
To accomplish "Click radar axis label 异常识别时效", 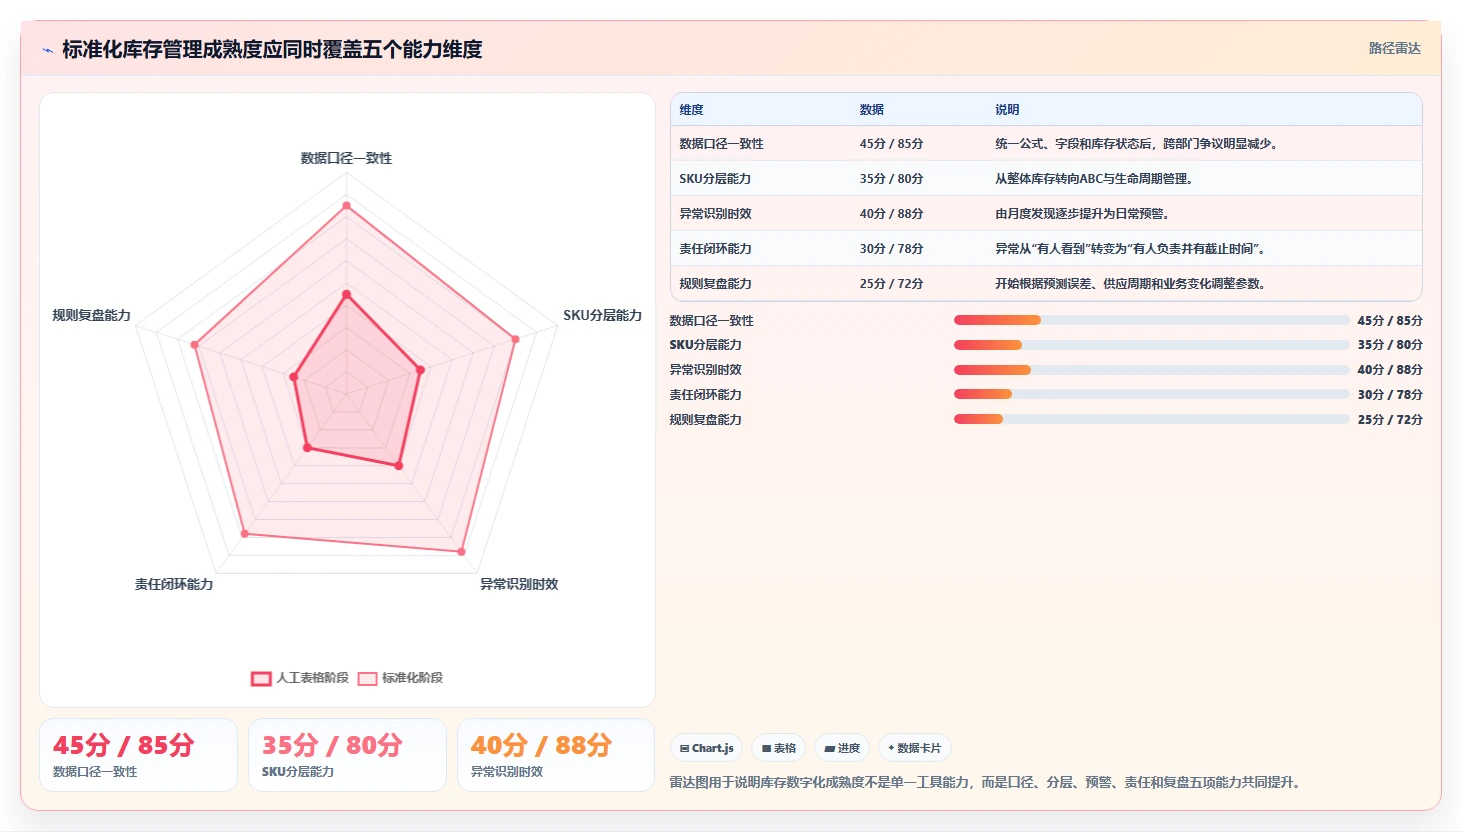I will [519, 584].
